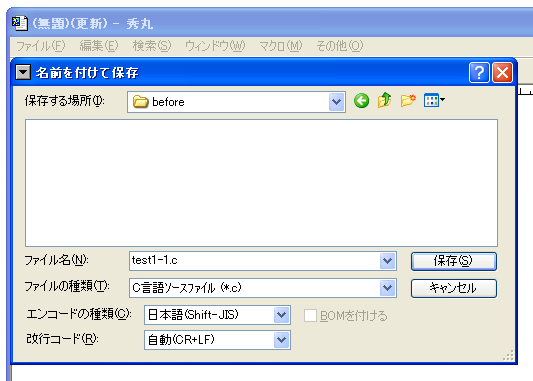
Task: Click the 保存(S) button
Action: click(x=454, y=261)
